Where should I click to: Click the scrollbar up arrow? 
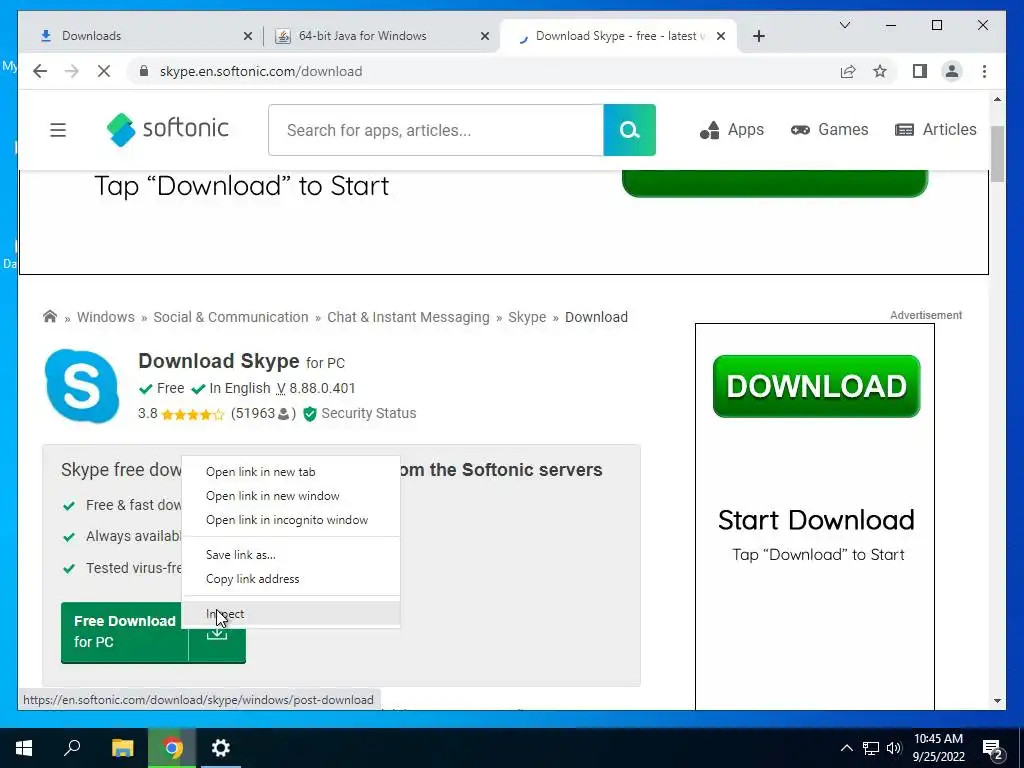coord(997,99)
